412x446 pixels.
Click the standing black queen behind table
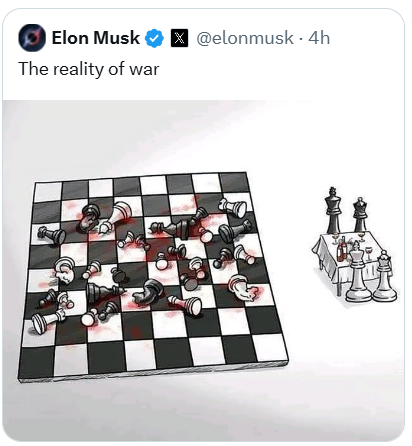[360, 215]
